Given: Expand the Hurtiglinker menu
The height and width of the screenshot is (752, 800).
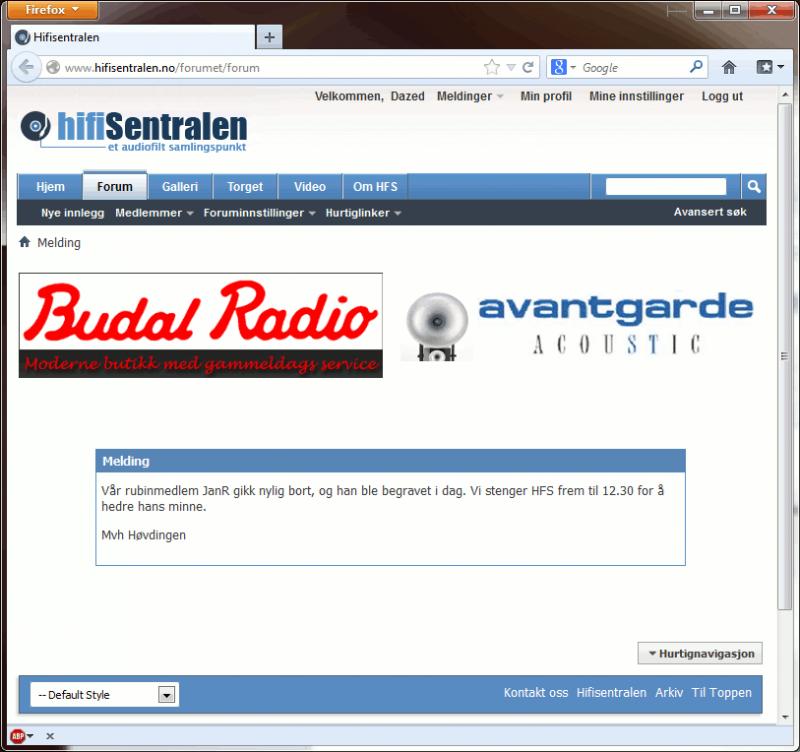Looking at the screenshot, I should pyautogui.click(x=363, y=213).
